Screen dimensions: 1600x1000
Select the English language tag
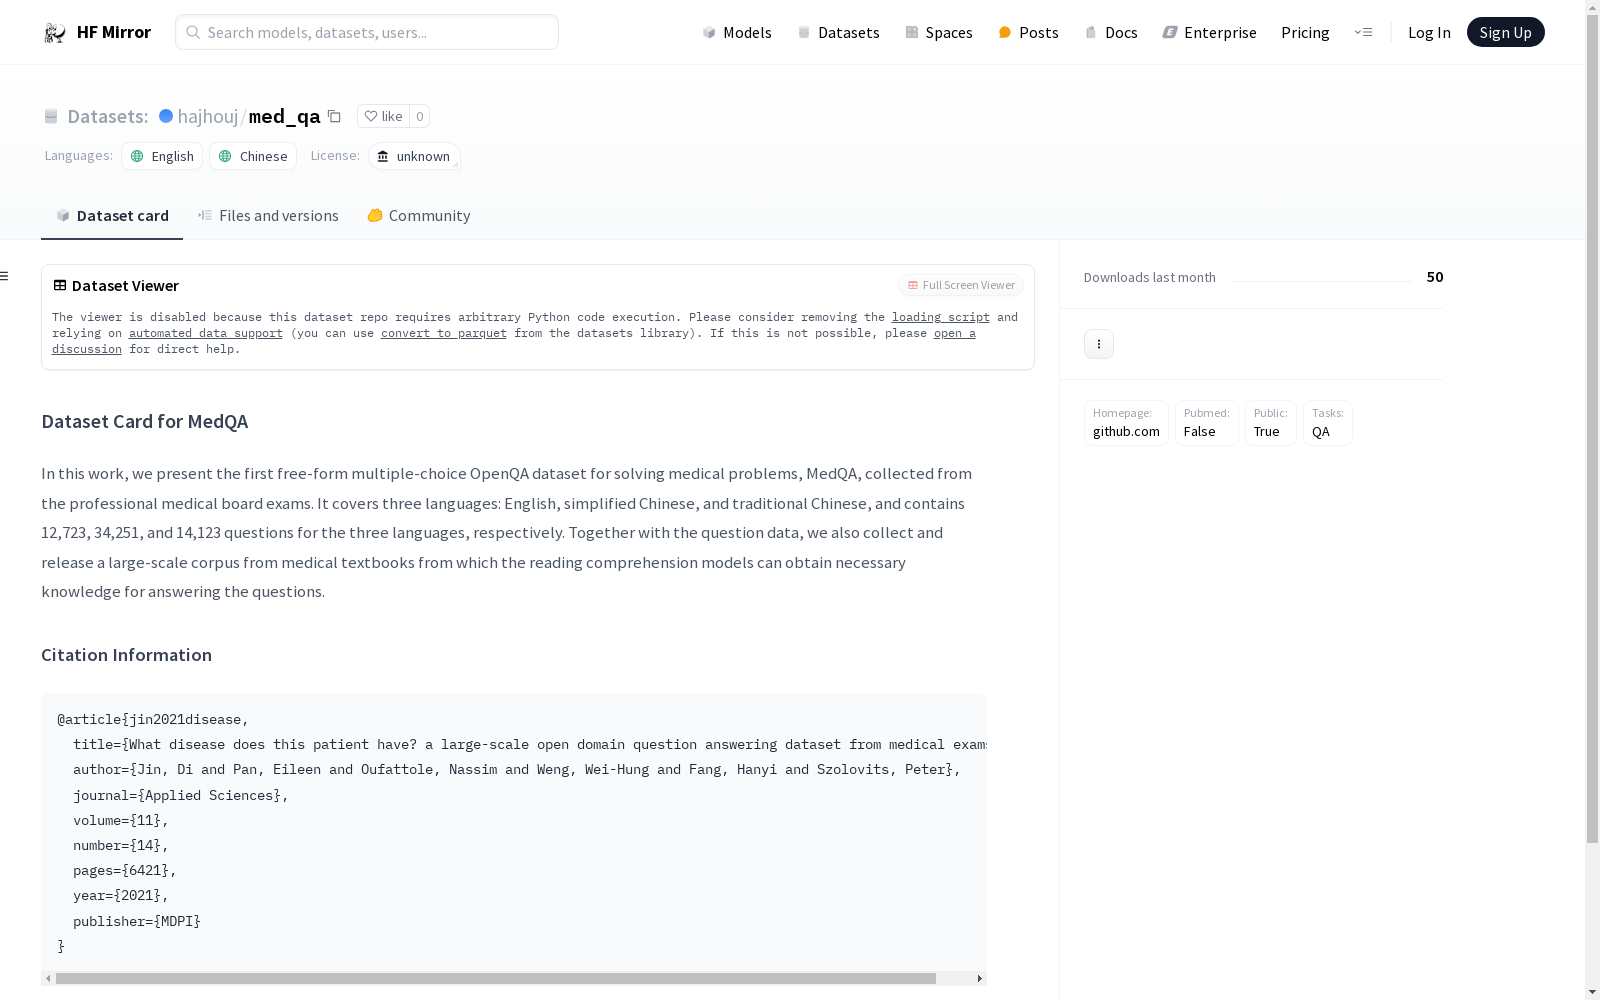click(162, 156)
